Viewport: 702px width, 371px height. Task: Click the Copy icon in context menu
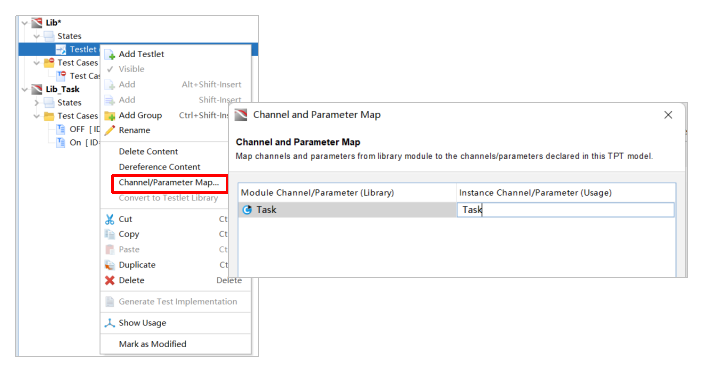[110, 234]
